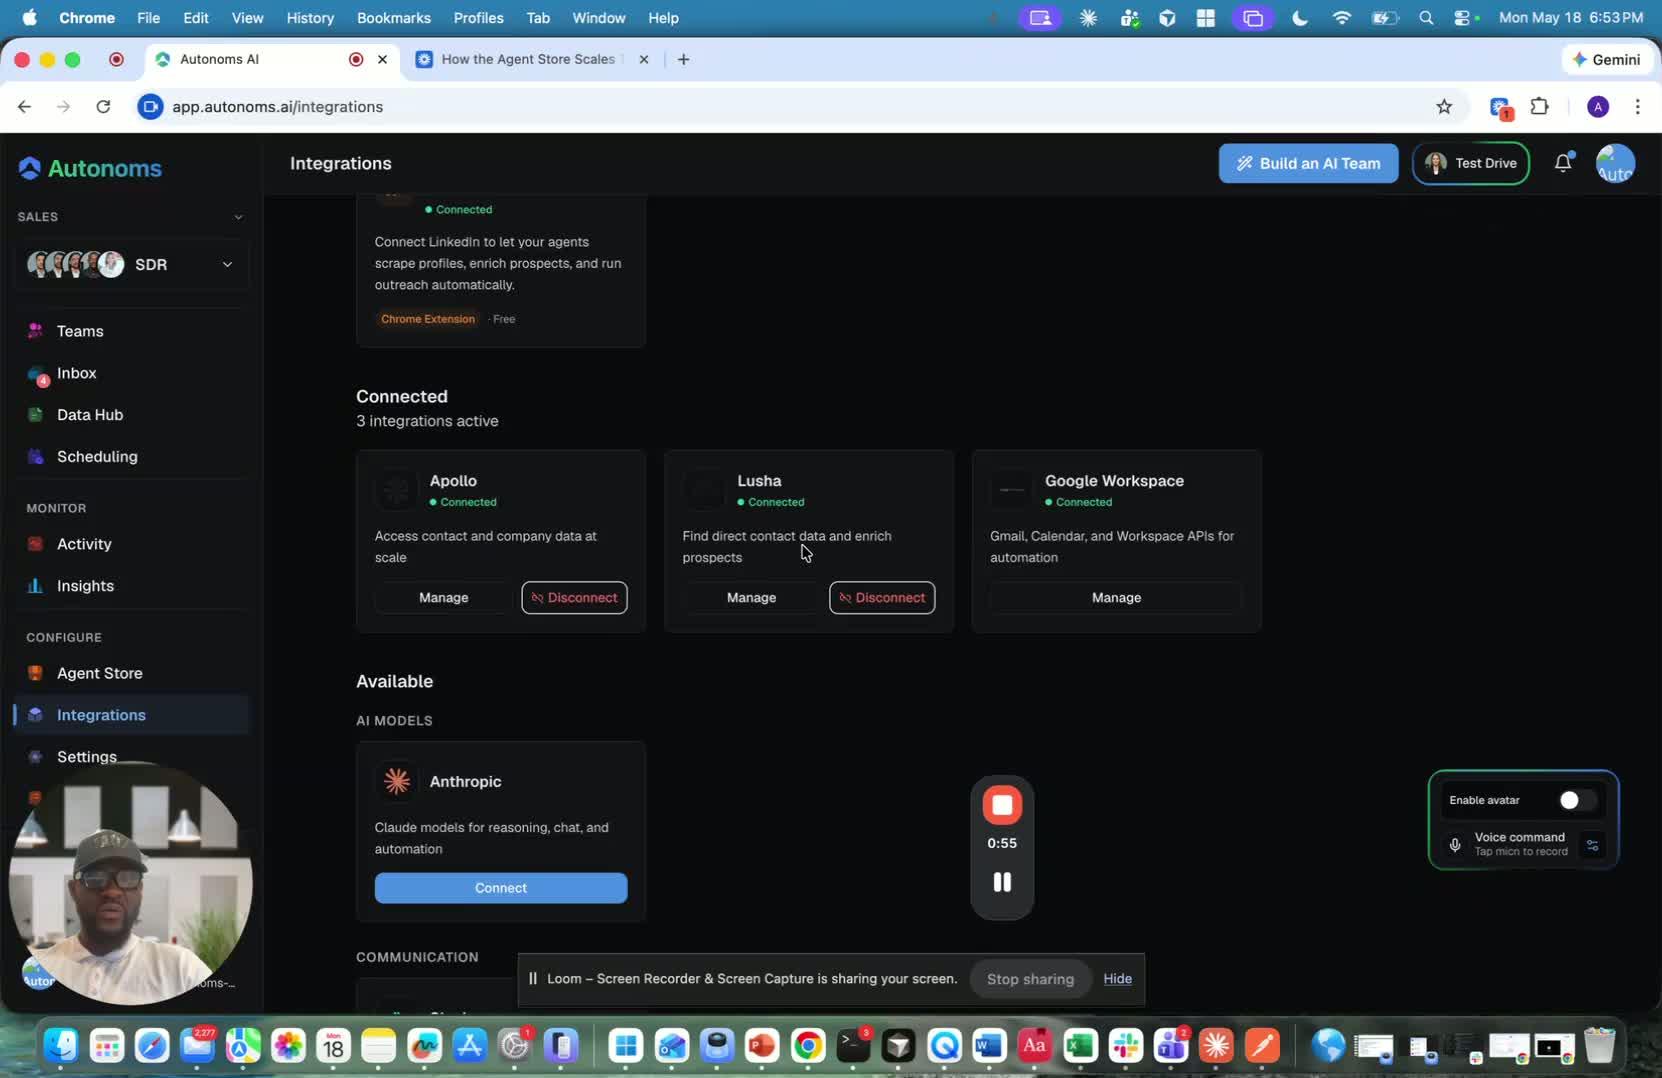
Task: Click the Chrome Extension tag on LinkedIn card
Action: pyautogui.click(x=428, y=319)
